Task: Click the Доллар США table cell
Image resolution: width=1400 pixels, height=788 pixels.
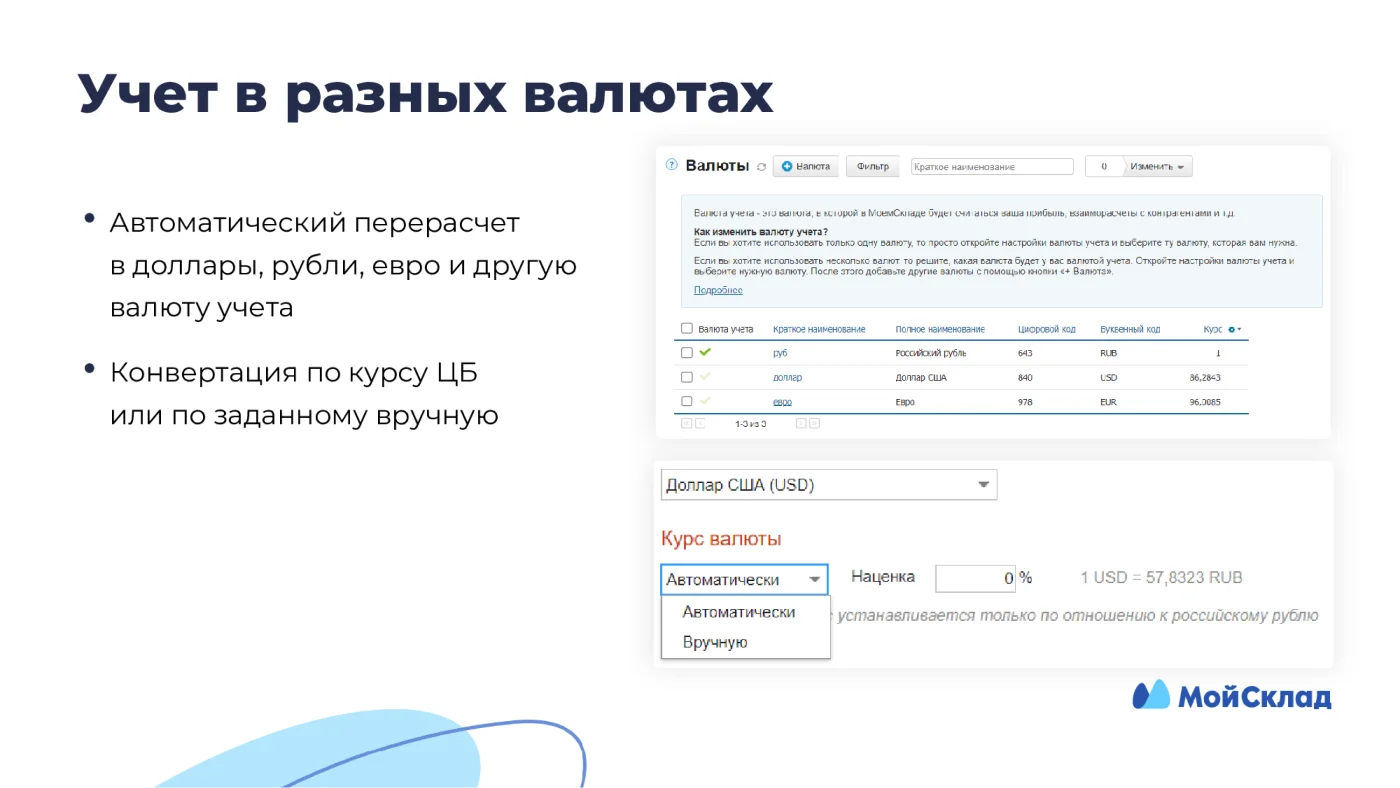Action: point(921,378)
